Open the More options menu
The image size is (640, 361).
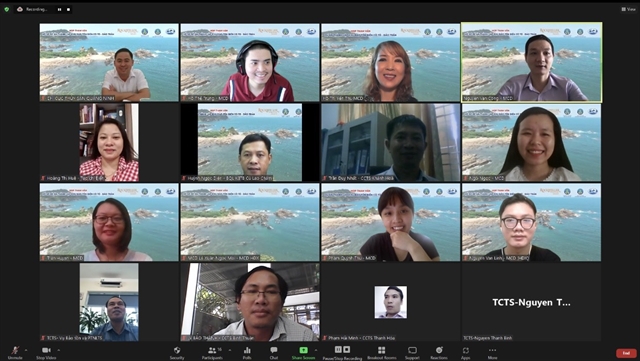coord(492,353)
